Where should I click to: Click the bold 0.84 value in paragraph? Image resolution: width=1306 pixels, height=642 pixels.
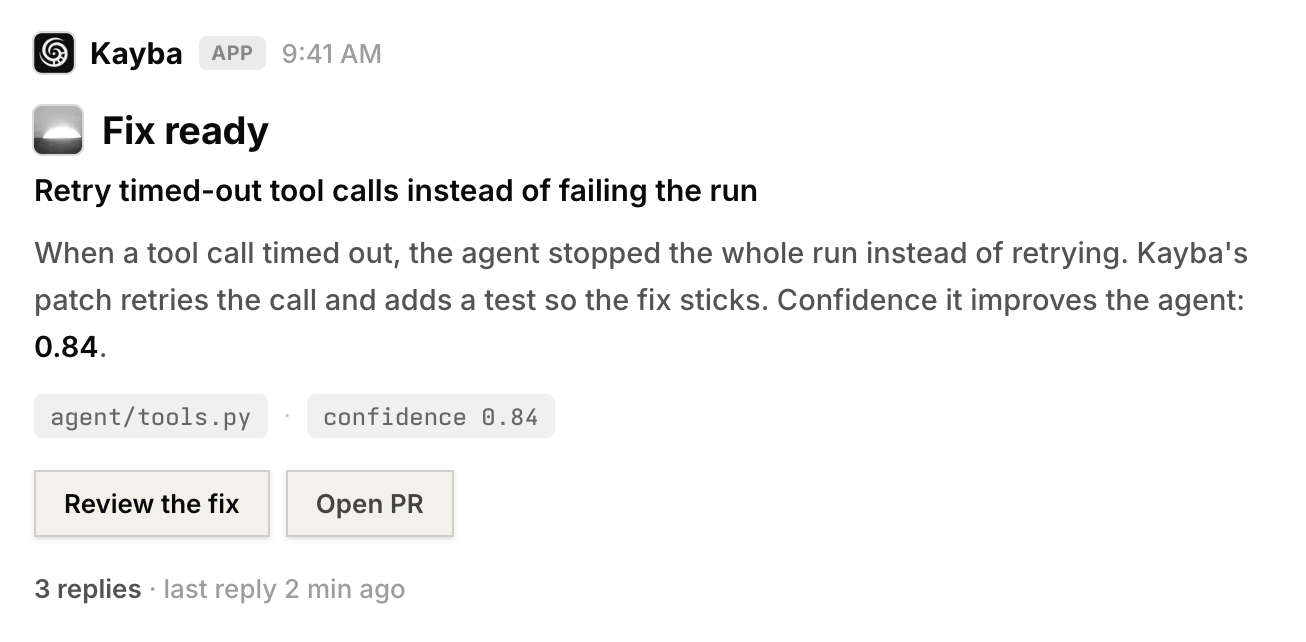point(66,347)
